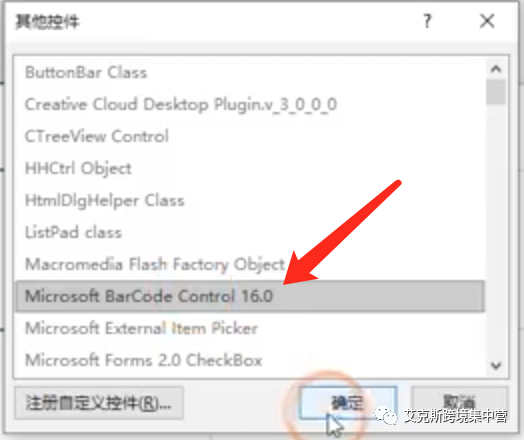Viewport: 524px width, 440px height.
Task: Close the 其他控件 dialog
Action: coord(487,21)
